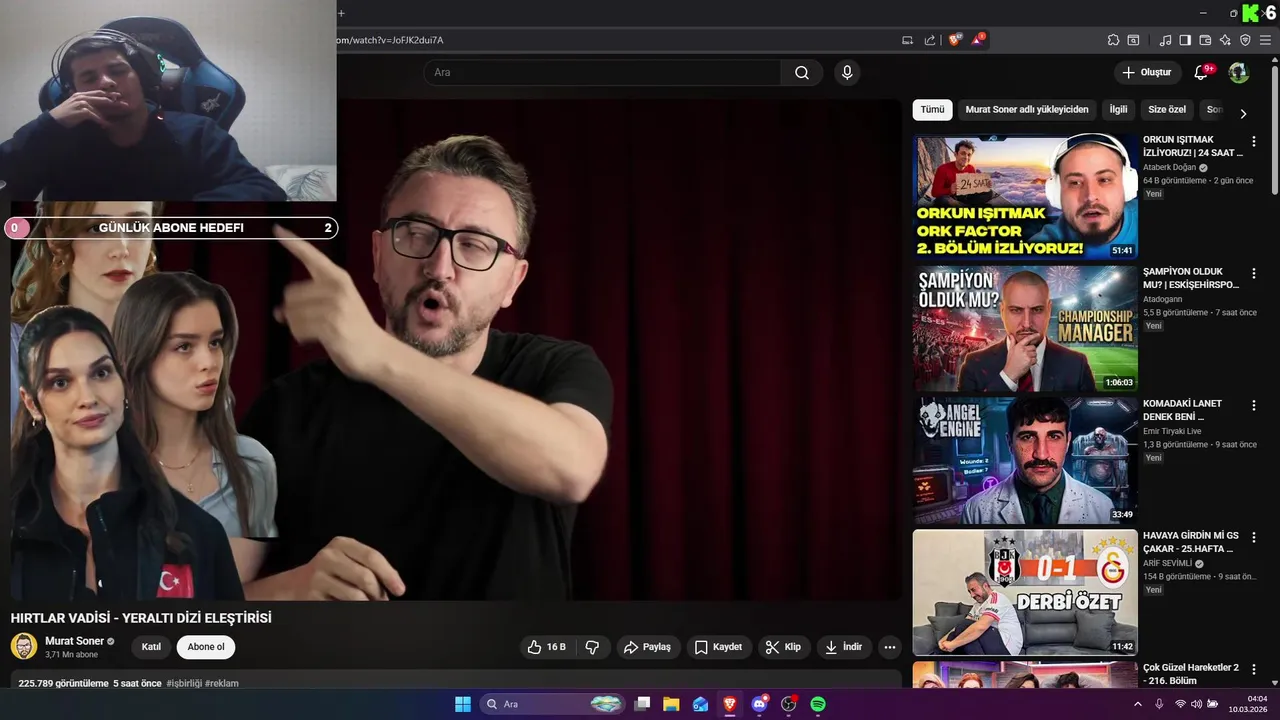Download the video with İndir button
1280x720 pixels.
click(843, 647)
